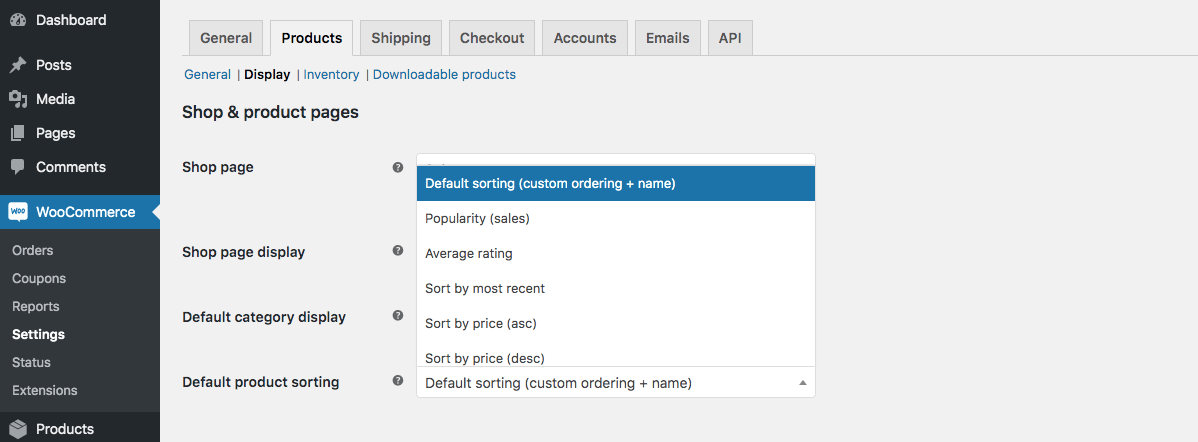
Task: Click the Default product sorting label
Action: pos(261,382)
